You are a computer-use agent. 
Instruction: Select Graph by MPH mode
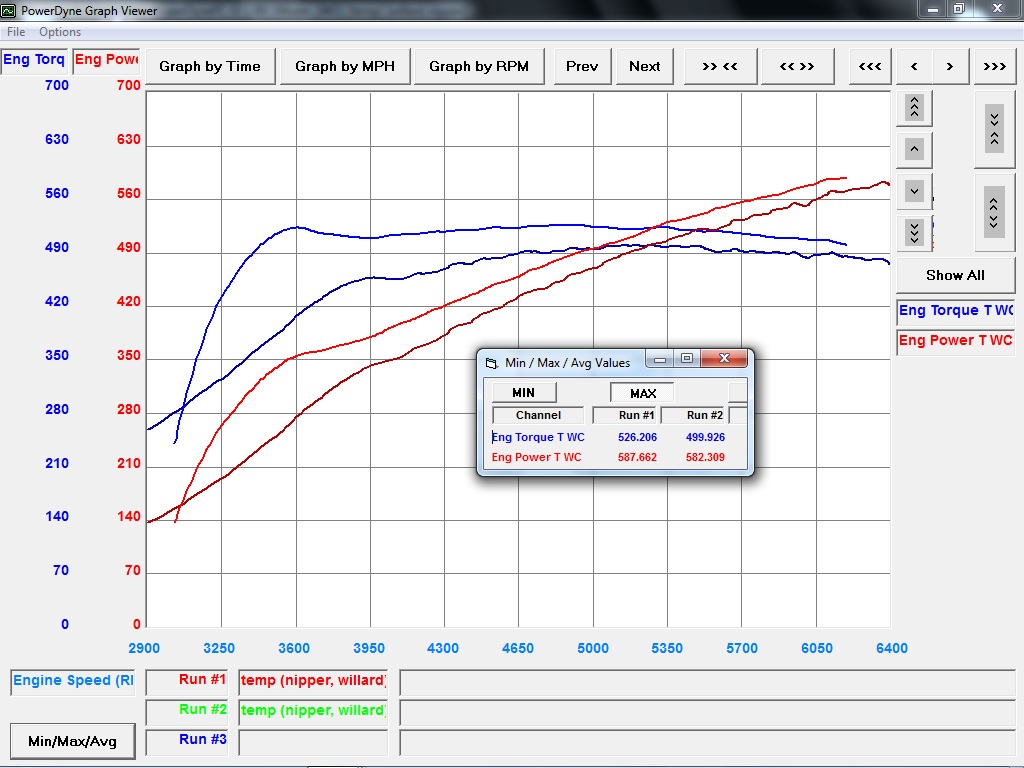pos(344,66)
